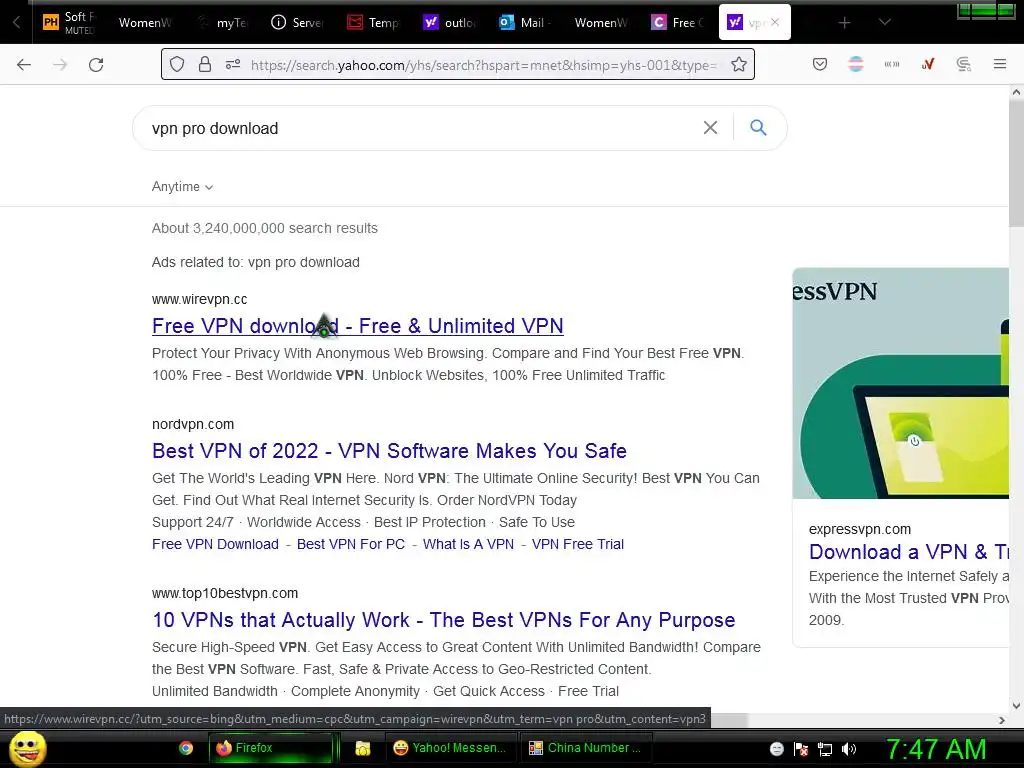Screen dimensions: 1024x768
Task: Open the tray flag with red X
Action: (801, 749)
